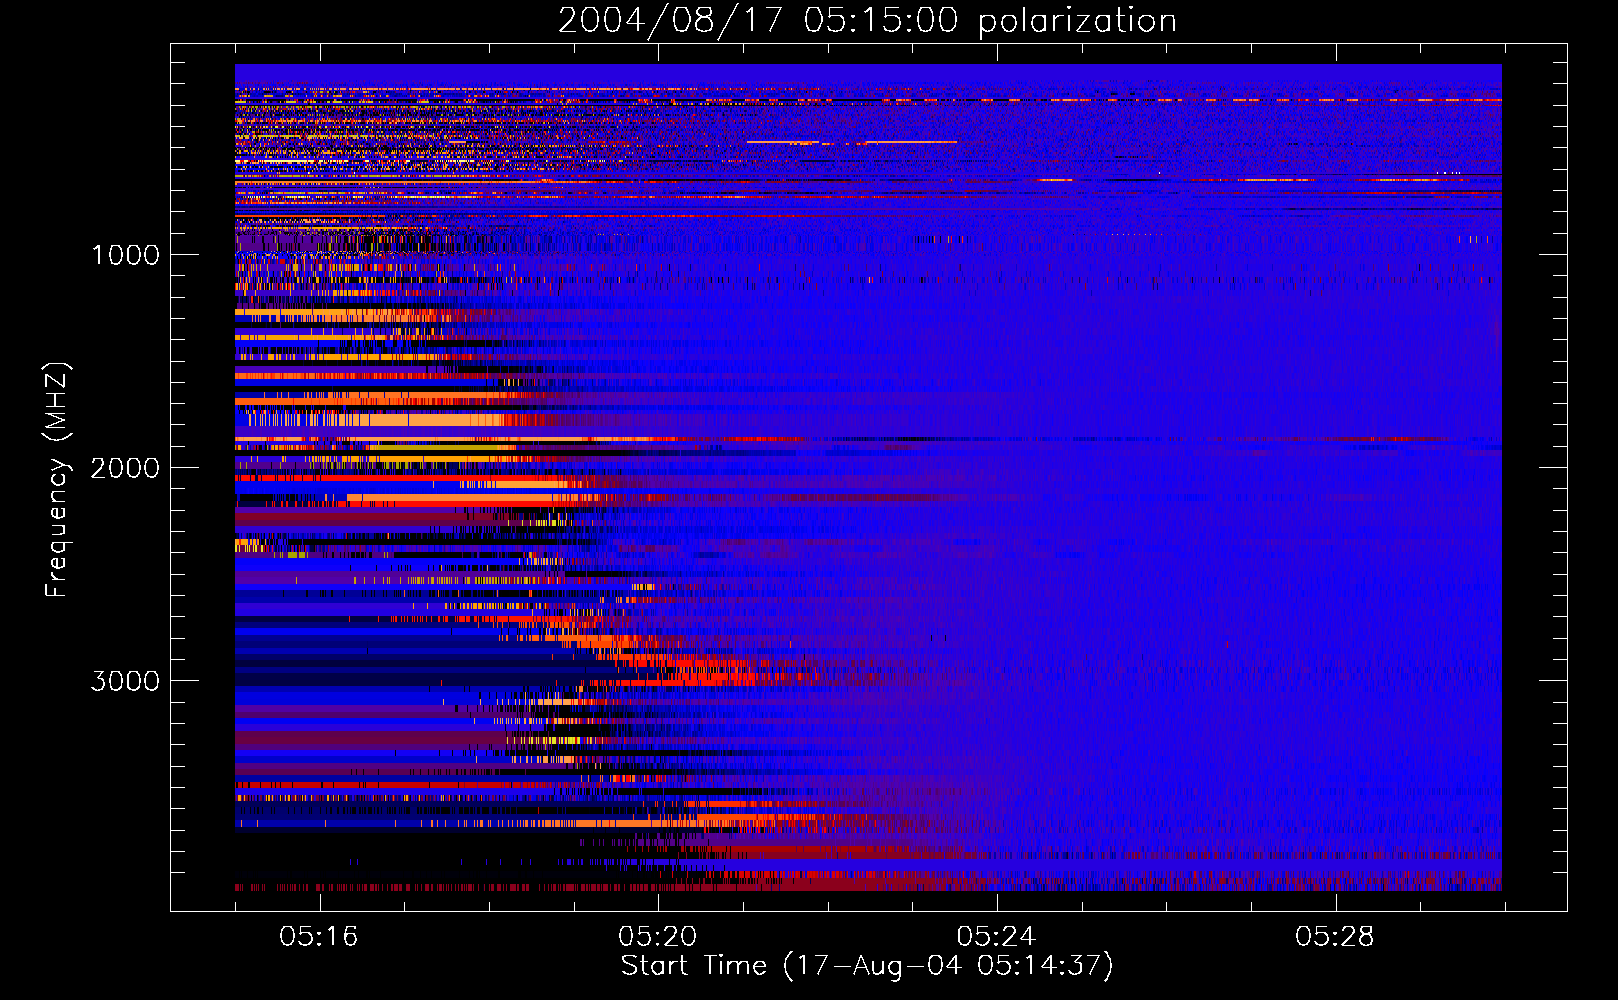
Task: Click the 1000 frequency tick label
Action: tap(125, 255)
